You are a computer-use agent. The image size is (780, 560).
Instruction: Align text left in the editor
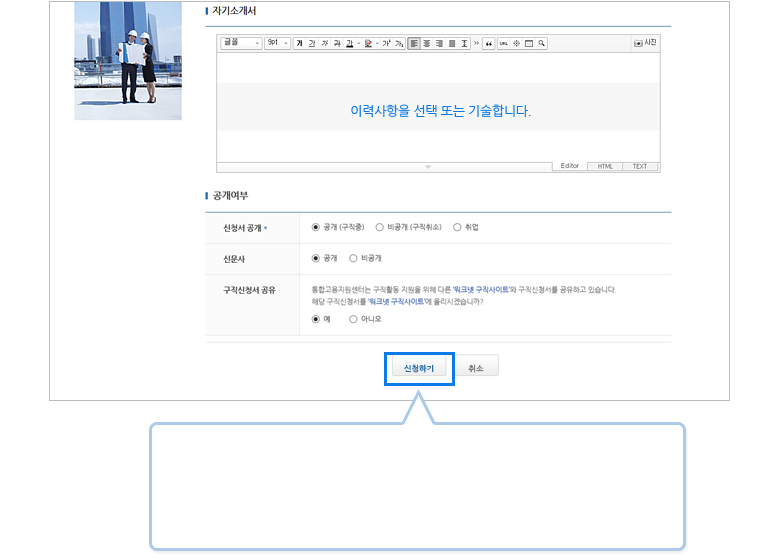pos(414,44)
